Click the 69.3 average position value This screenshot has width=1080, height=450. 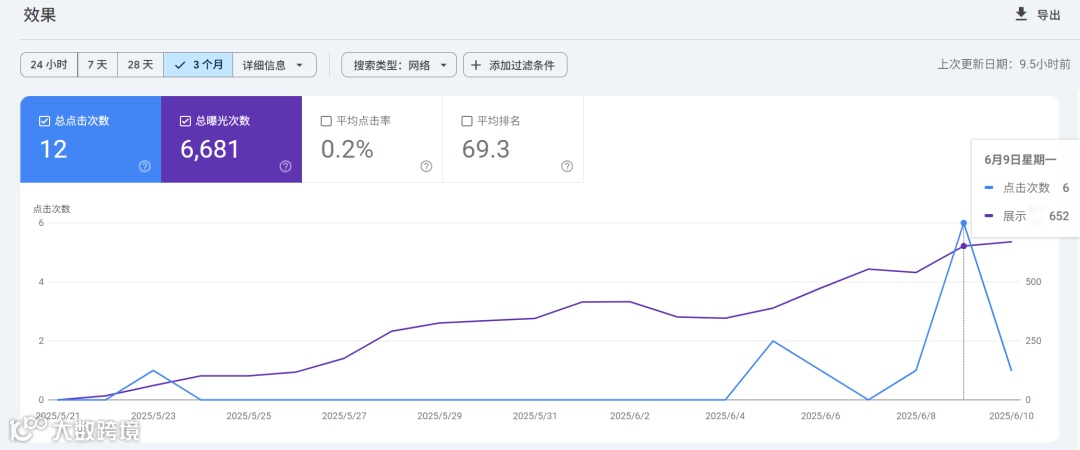[x=486, y=150]
